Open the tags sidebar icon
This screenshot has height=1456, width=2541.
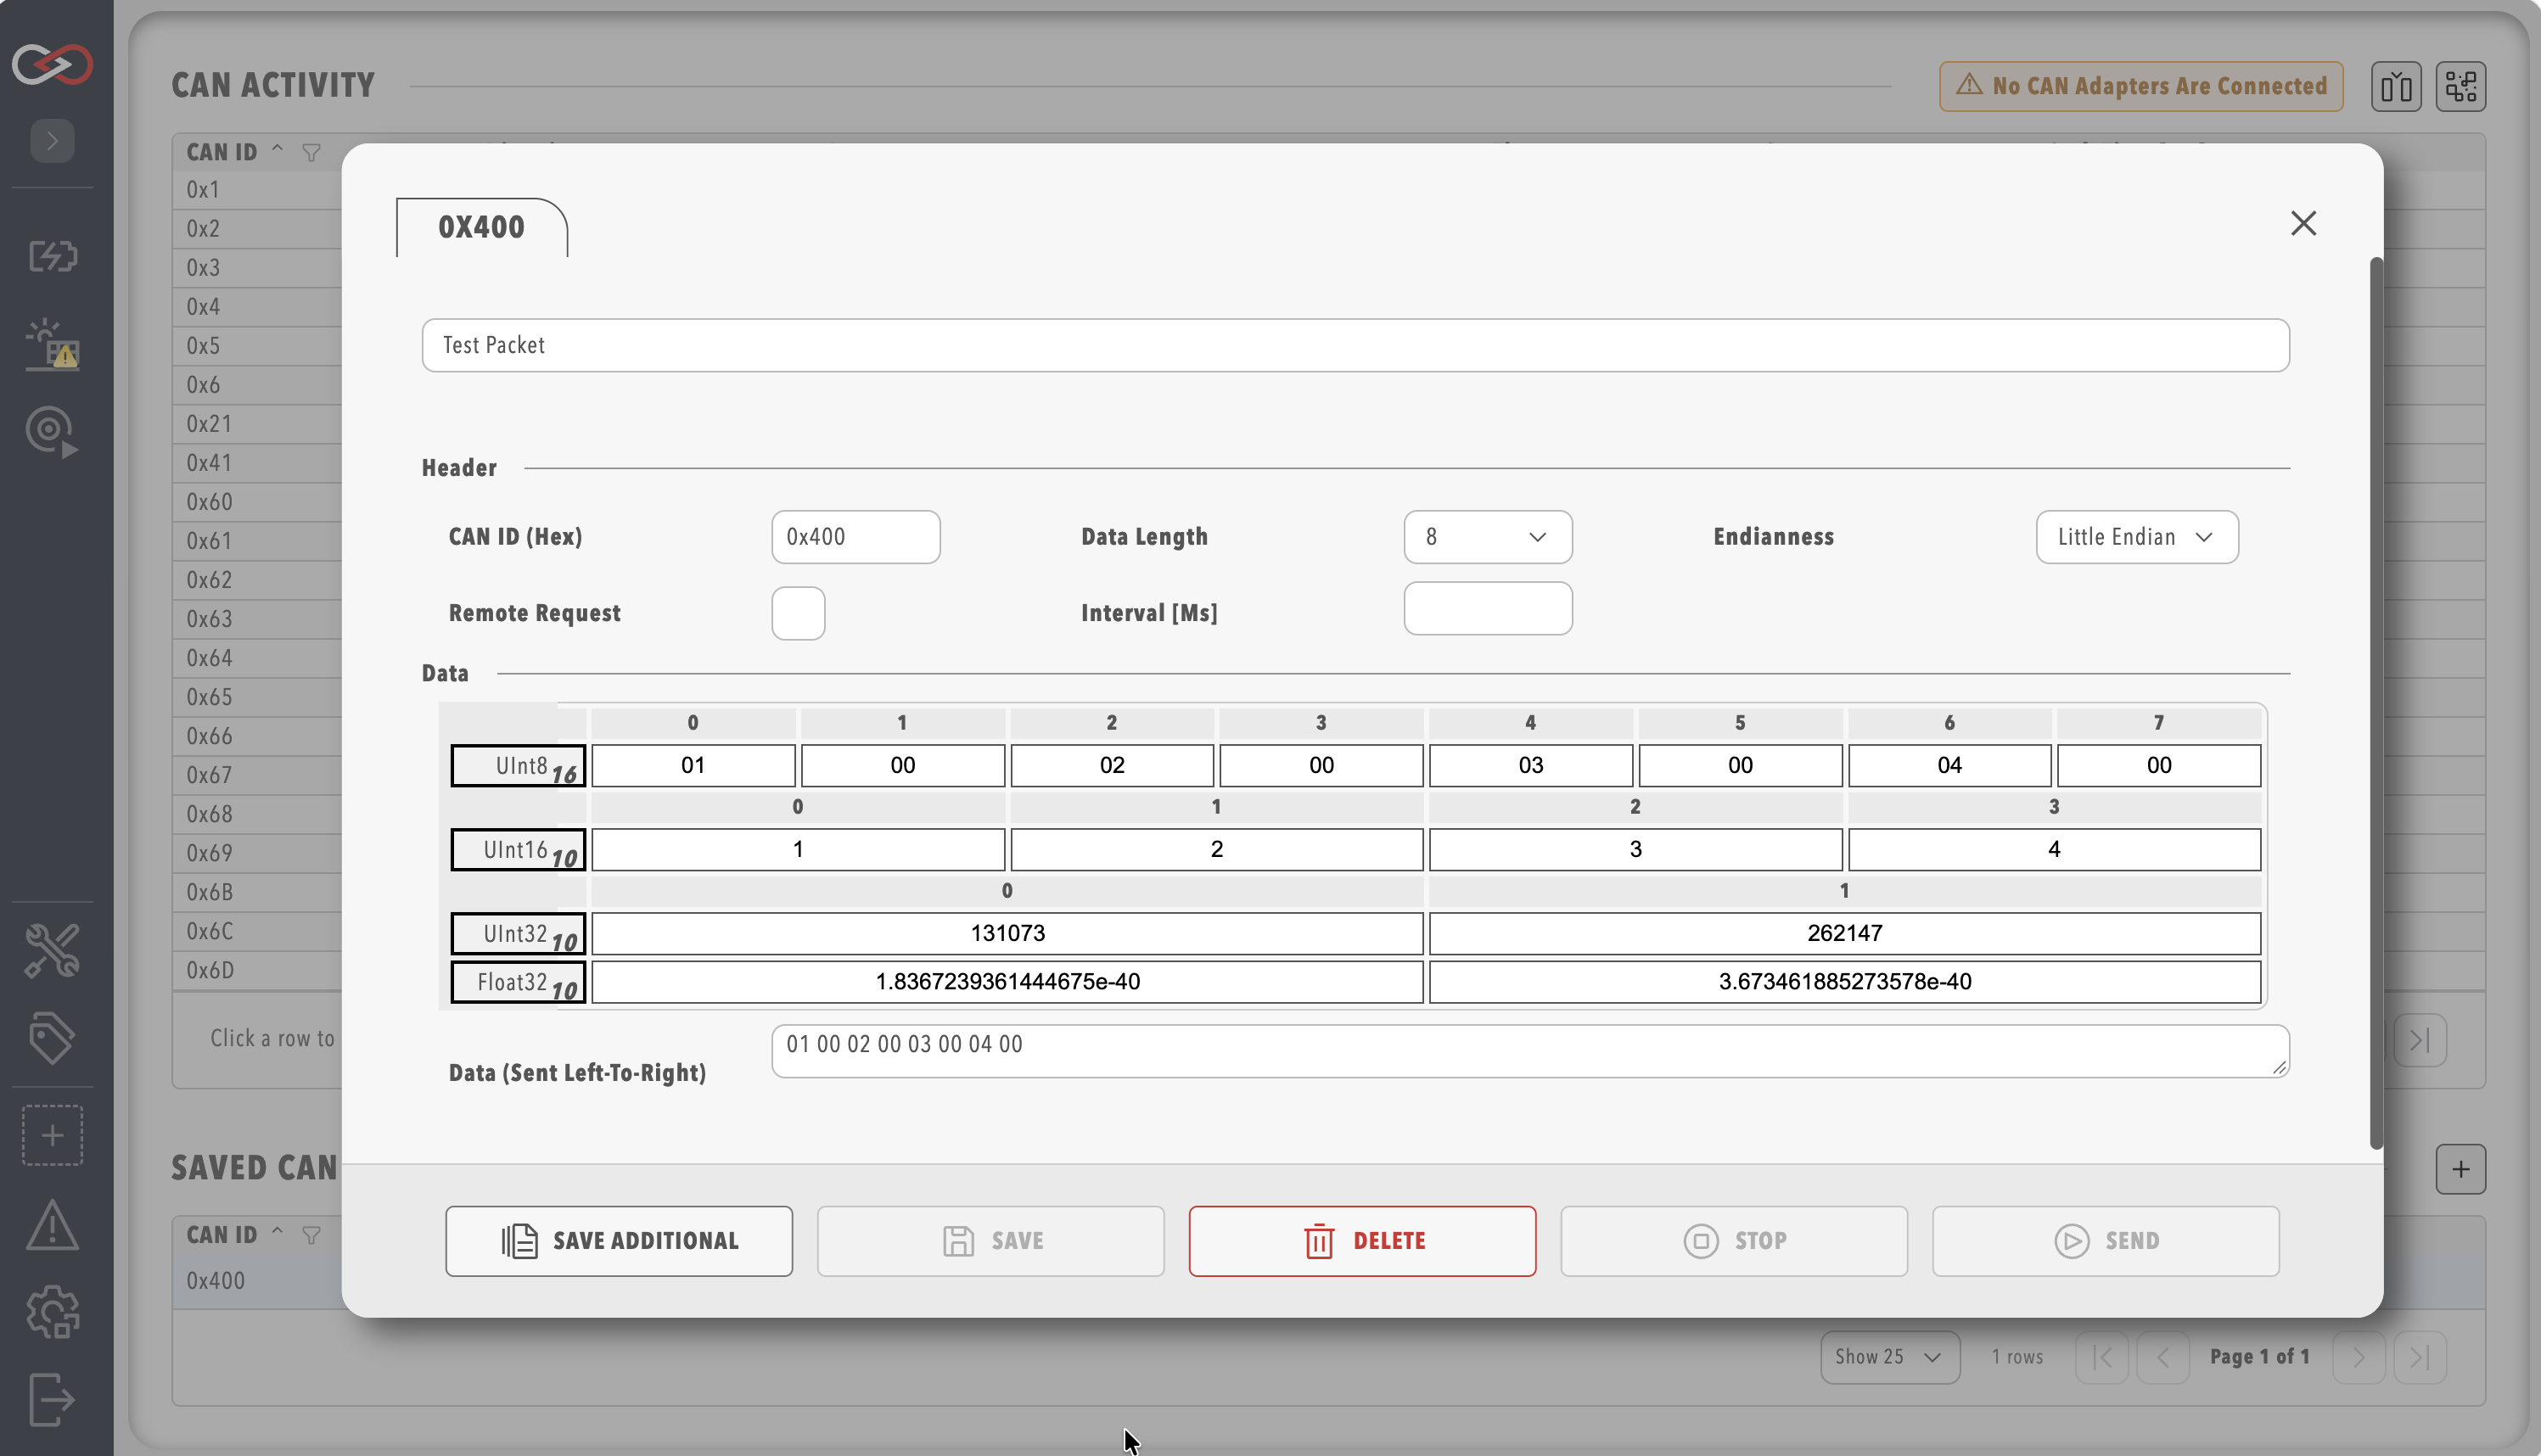(x=52, y=1038)
